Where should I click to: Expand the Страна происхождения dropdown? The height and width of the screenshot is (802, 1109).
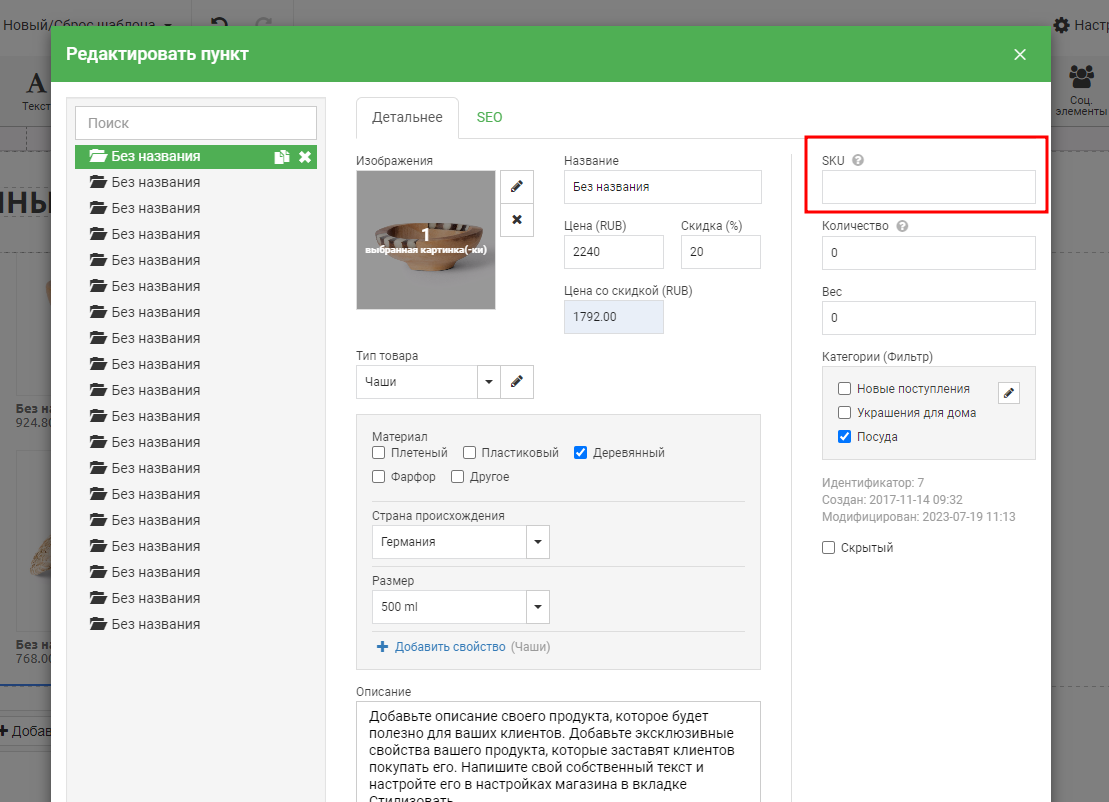tap(538, 542)
